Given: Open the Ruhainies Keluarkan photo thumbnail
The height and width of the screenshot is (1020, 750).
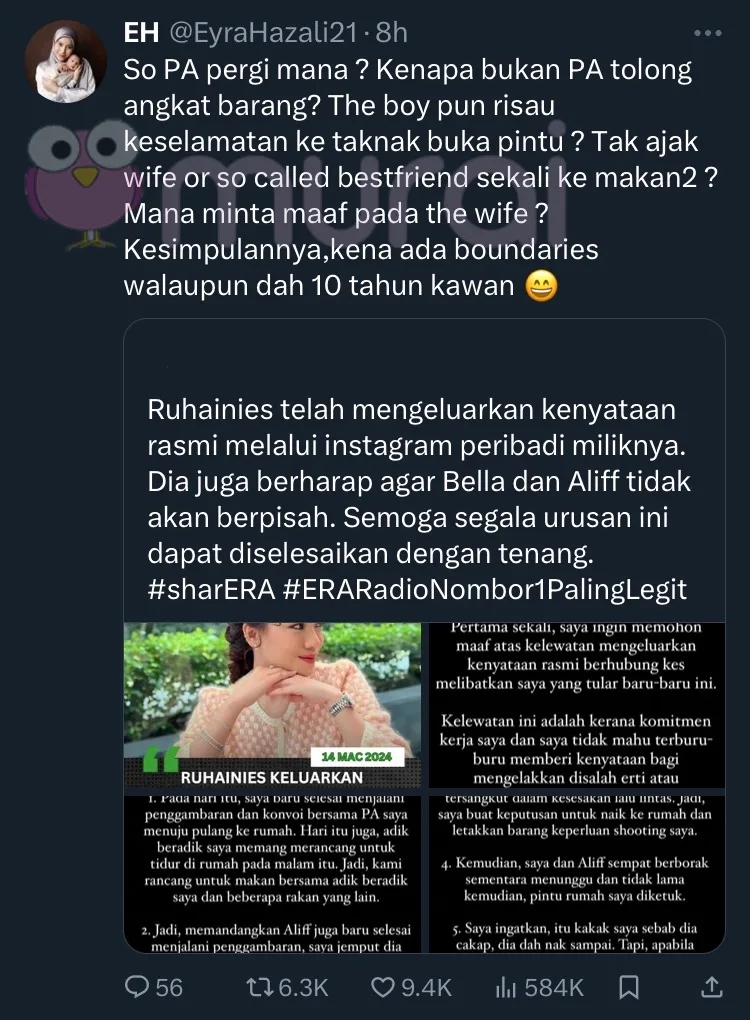Looking at the screenshot, I should tap(273, 705).
